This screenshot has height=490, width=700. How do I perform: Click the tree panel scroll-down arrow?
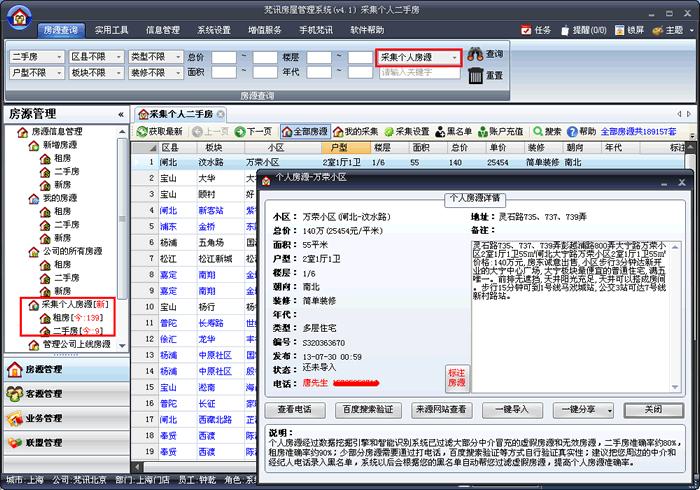click(x=122, y=345)
